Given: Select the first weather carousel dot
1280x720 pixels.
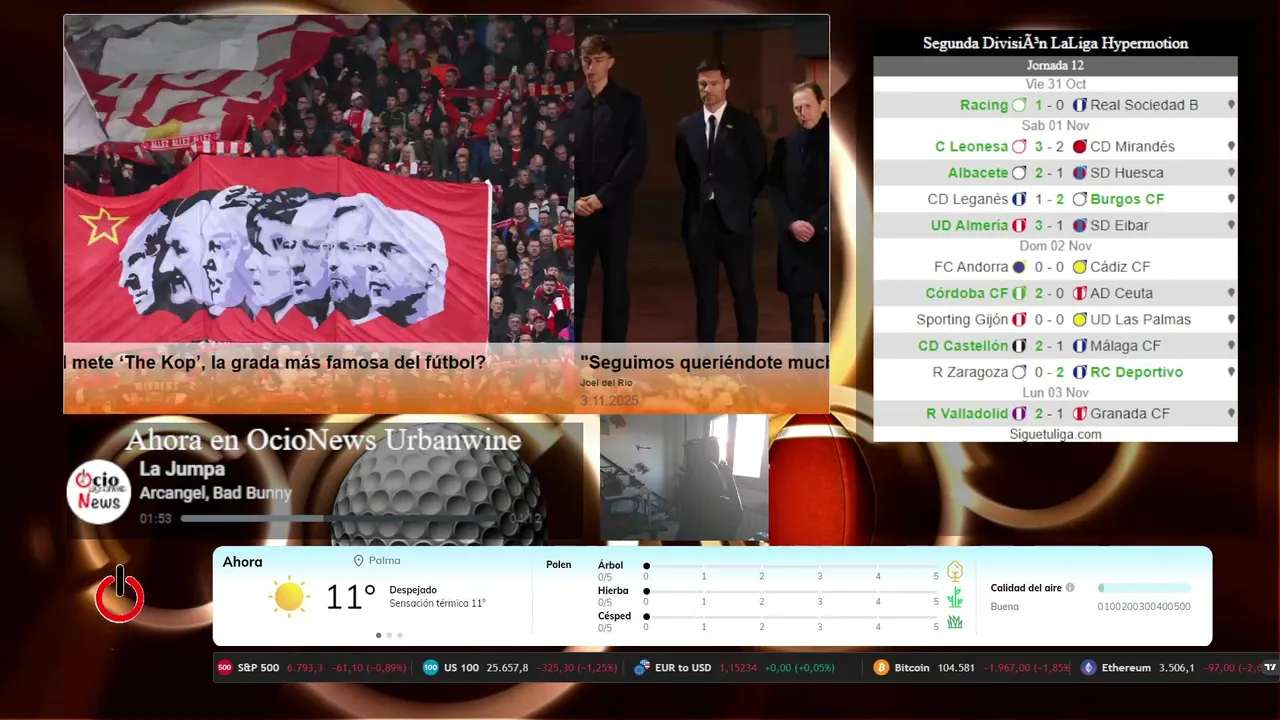Looking at the screenshot, I should tap(378, 635).
